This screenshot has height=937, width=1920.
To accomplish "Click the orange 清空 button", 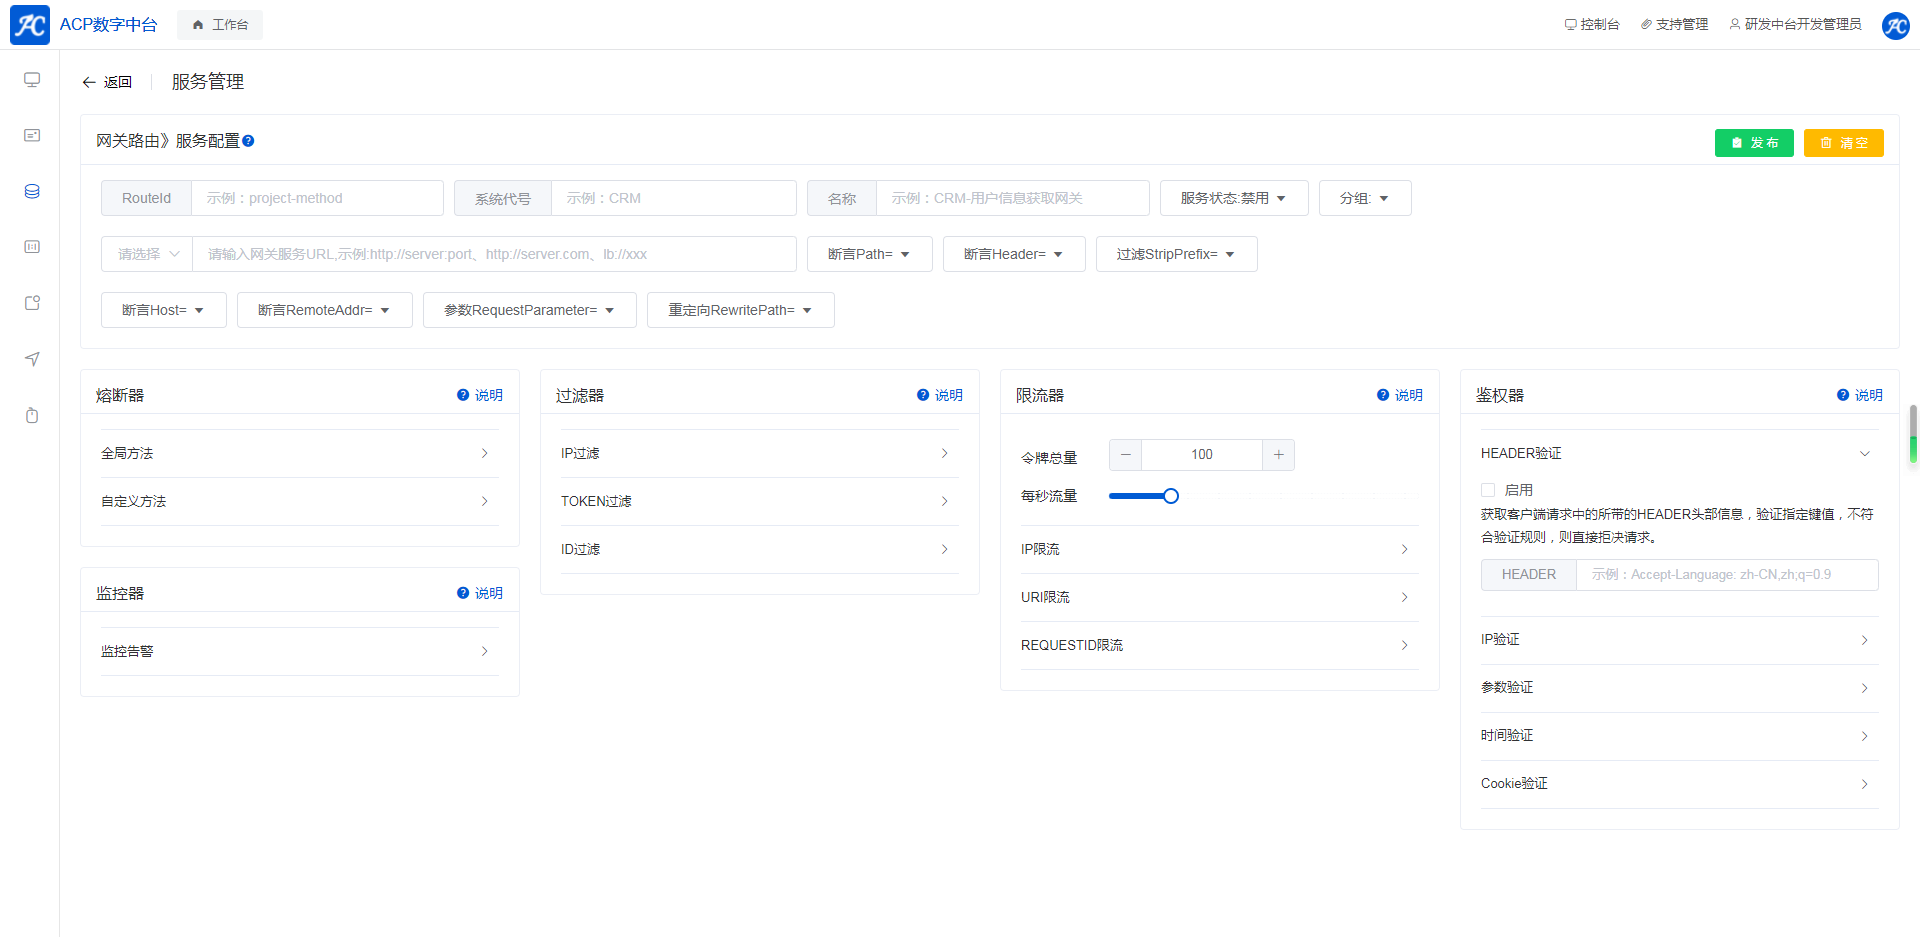I will click(1843, 143).
